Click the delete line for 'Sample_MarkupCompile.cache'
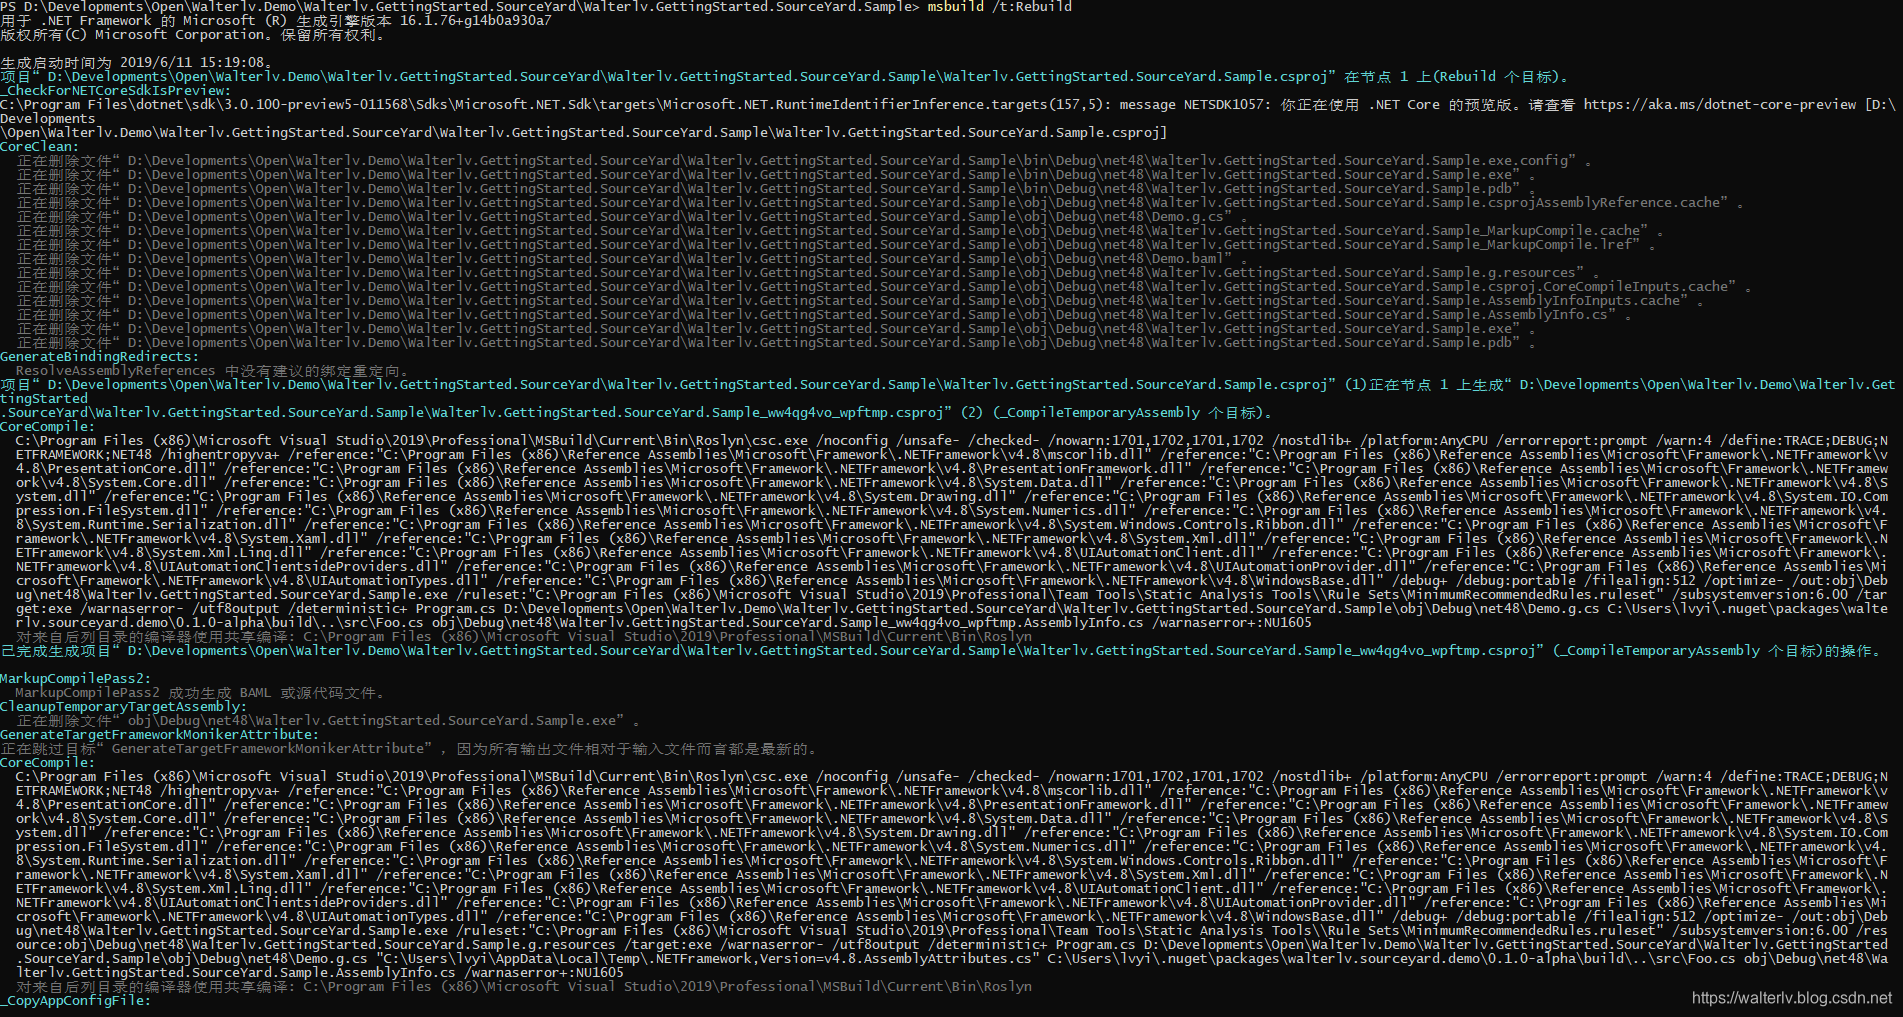The image size is (1903, 1017). [x=840, y=230]
